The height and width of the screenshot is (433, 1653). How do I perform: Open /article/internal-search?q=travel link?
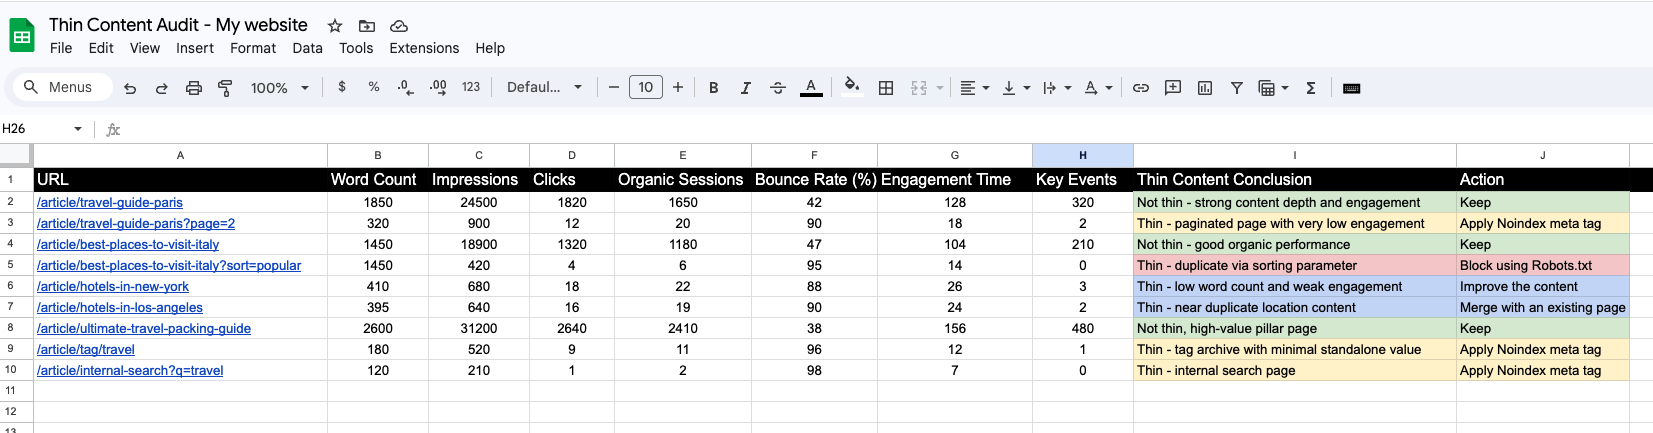coord(130,370)
